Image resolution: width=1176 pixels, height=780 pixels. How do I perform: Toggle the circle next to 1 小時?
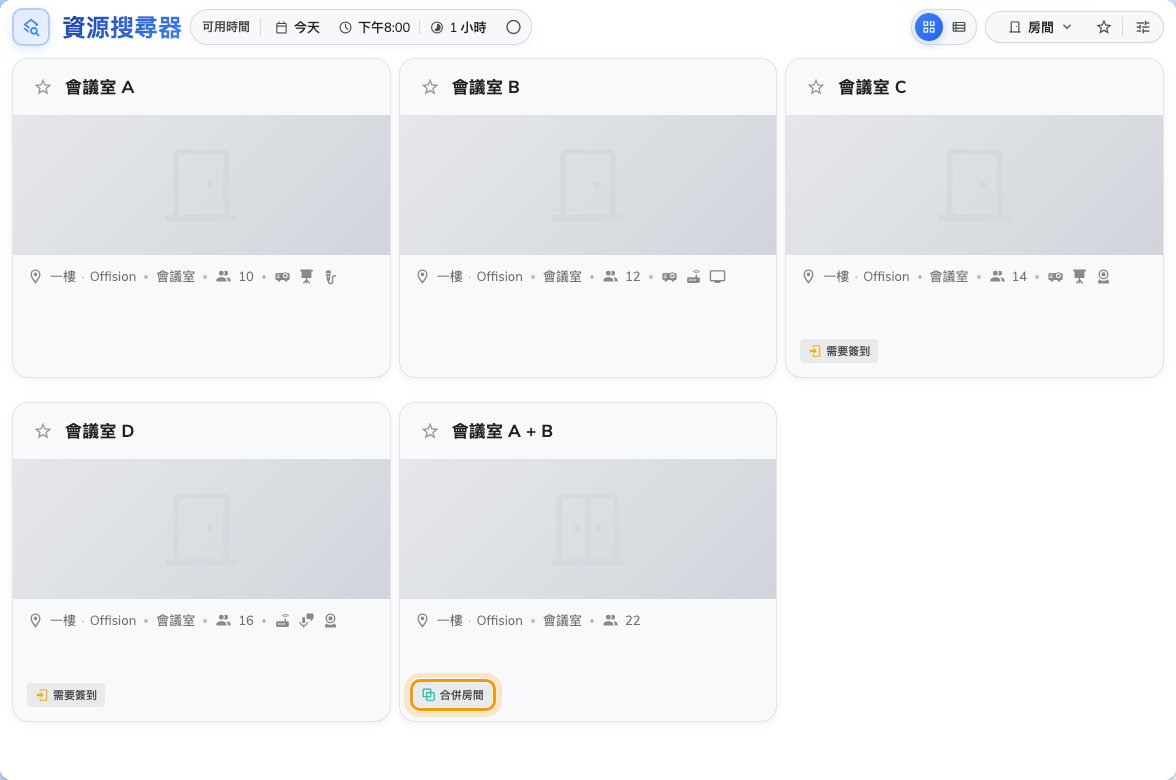(513, 28)
